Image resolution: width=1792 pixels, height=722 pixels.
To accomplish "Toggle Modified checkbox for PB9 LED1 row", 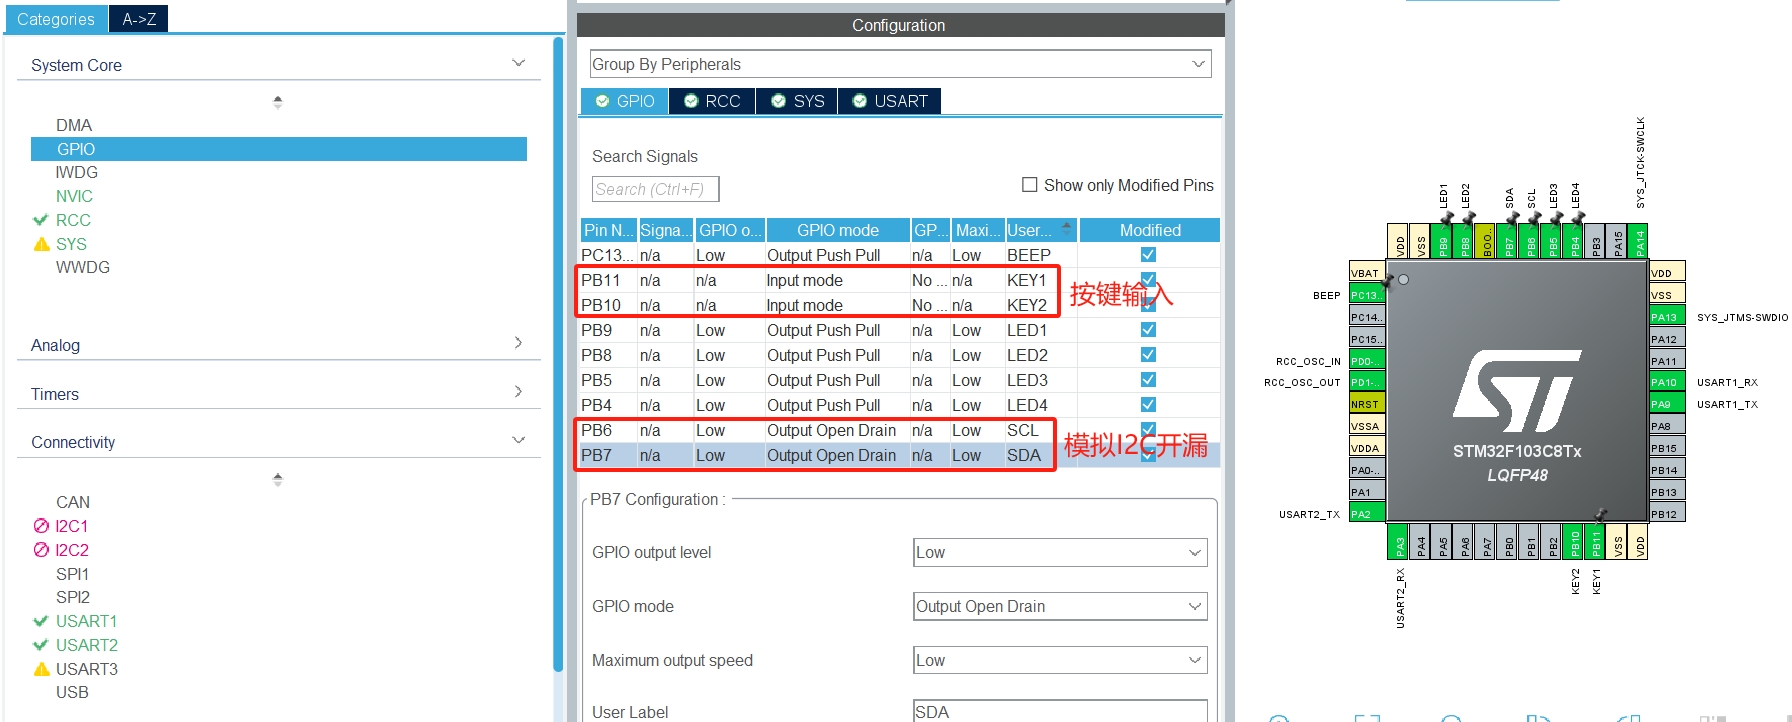I will point(1148,330).
